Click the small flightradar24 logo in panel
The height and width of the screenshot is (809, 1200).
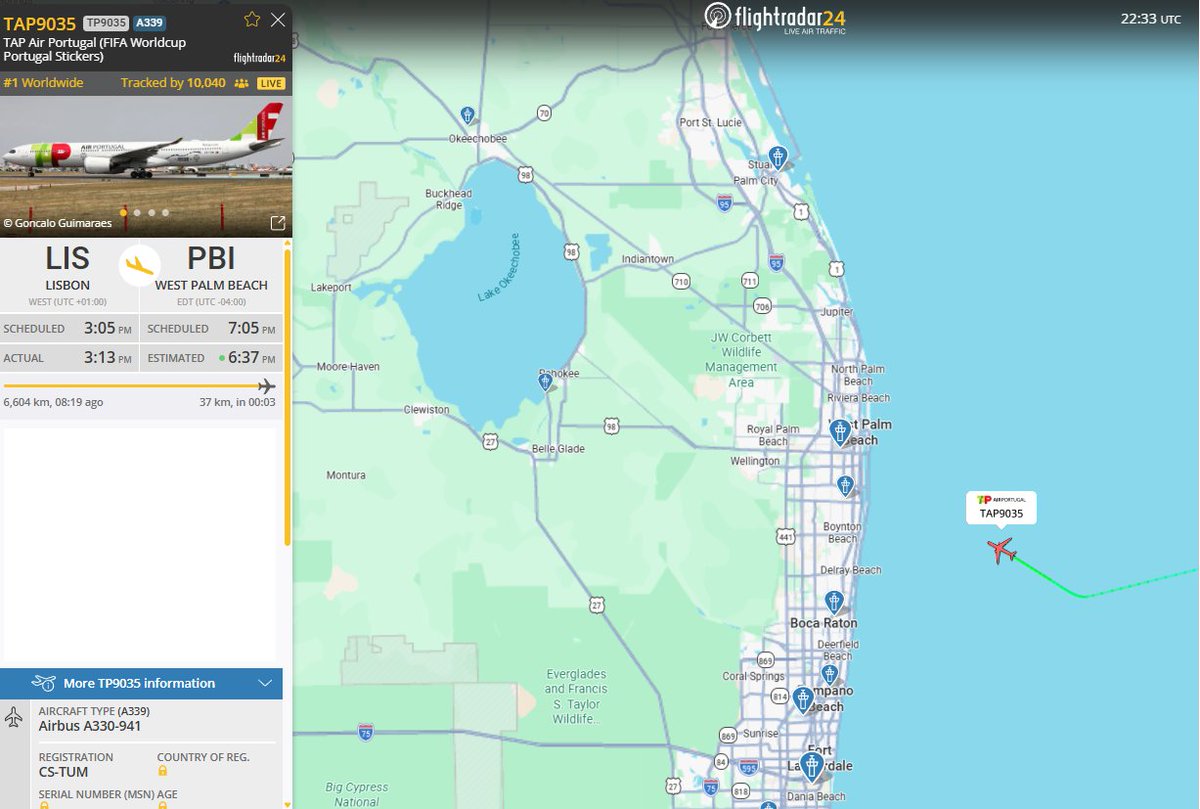pos(260,58)
